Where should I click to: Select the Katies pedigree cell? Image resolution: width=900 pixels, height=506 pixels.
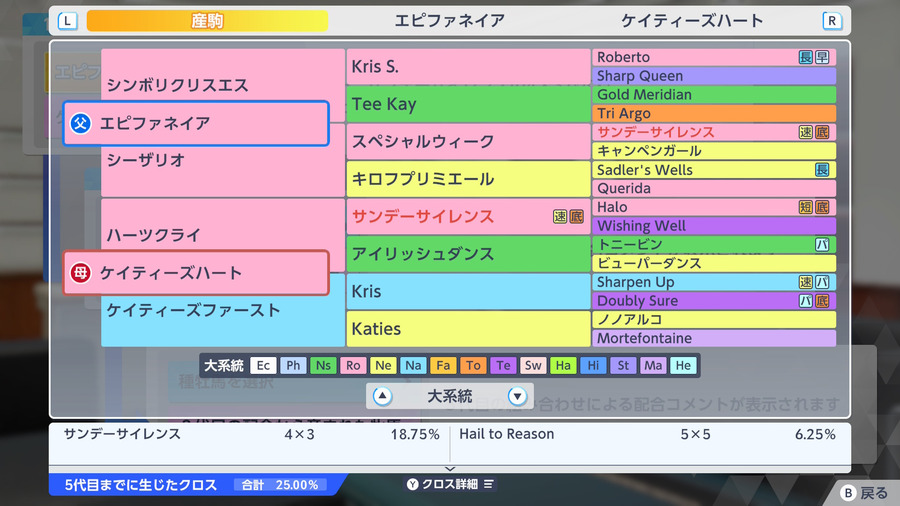pyautogui.click(x=468, y=329)
